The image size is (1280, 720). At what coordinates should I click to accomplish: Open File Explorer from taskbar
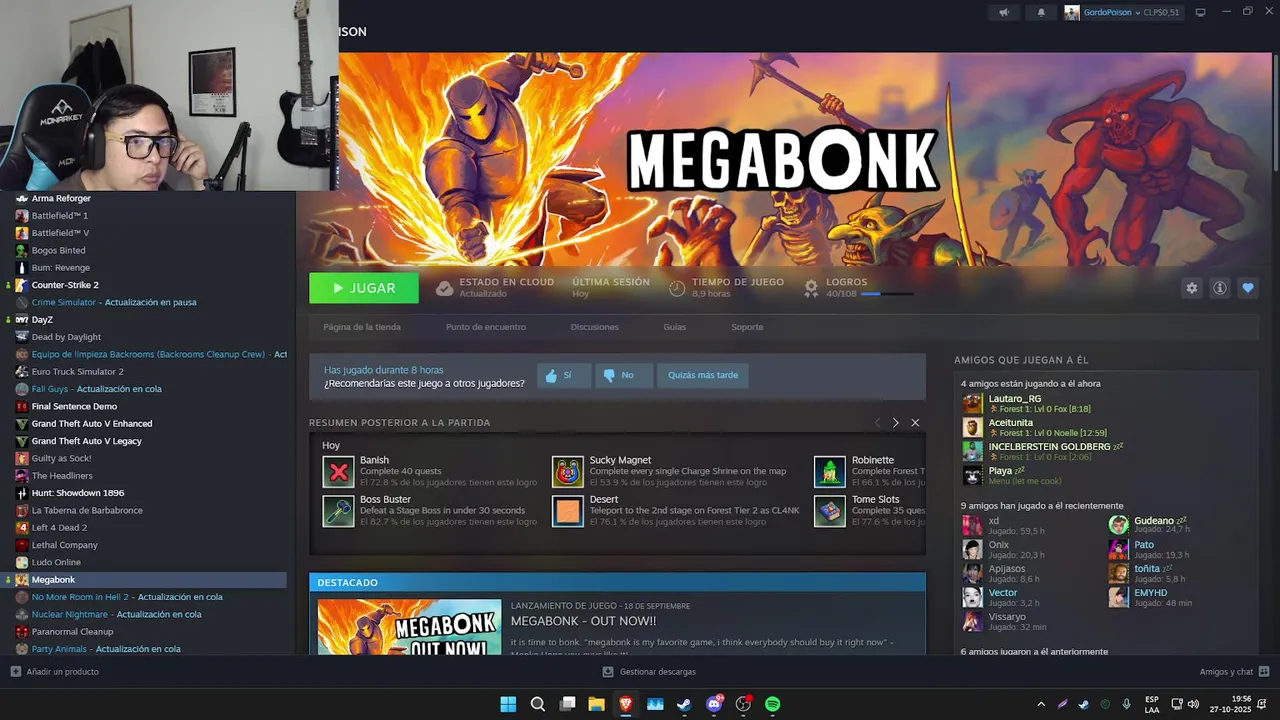click(x=596, y=704)
